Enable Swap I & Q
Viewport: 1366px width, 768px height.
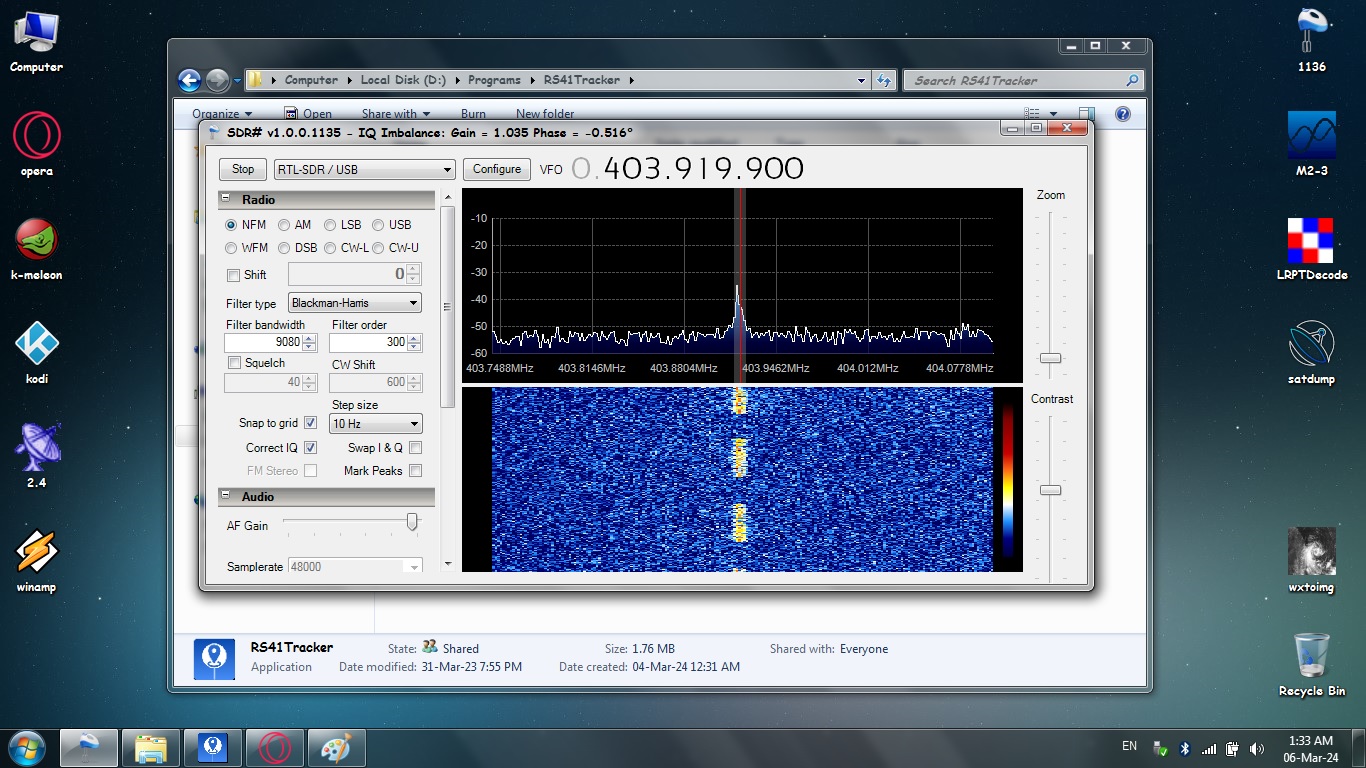(x=415, y=448)
